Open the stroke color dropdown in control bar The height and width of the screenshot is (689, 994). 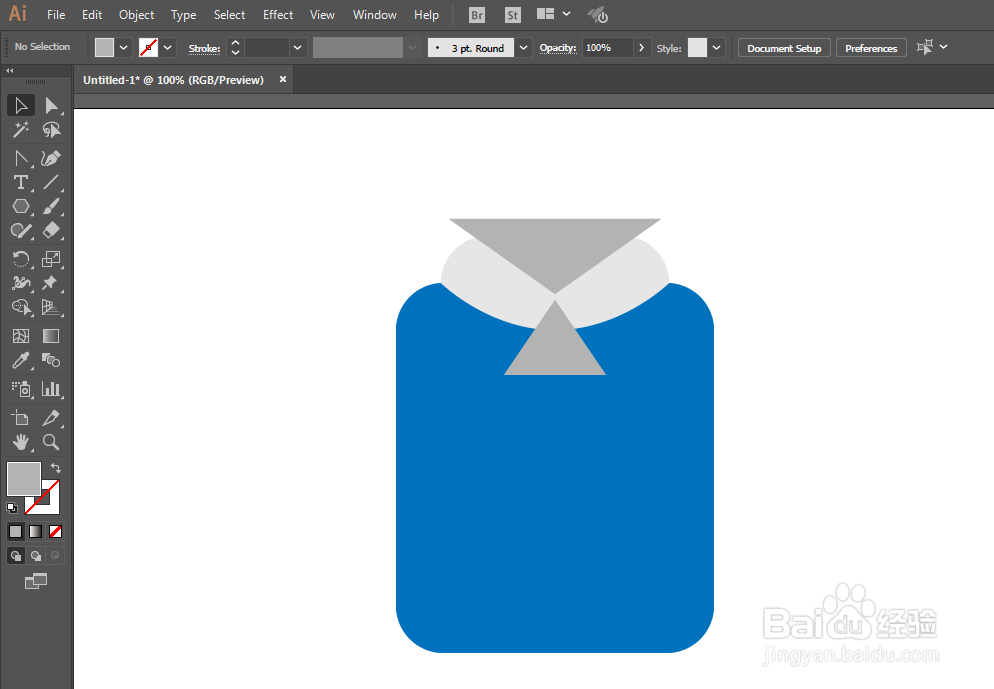pos(167,48)
